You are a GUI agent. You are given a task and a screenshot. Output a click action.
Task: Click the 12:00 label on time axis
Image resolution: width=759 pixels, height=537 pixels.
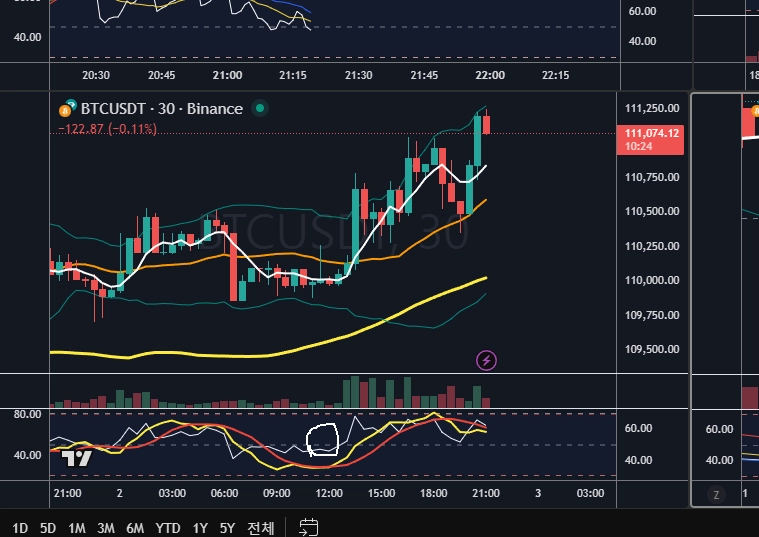329,493
